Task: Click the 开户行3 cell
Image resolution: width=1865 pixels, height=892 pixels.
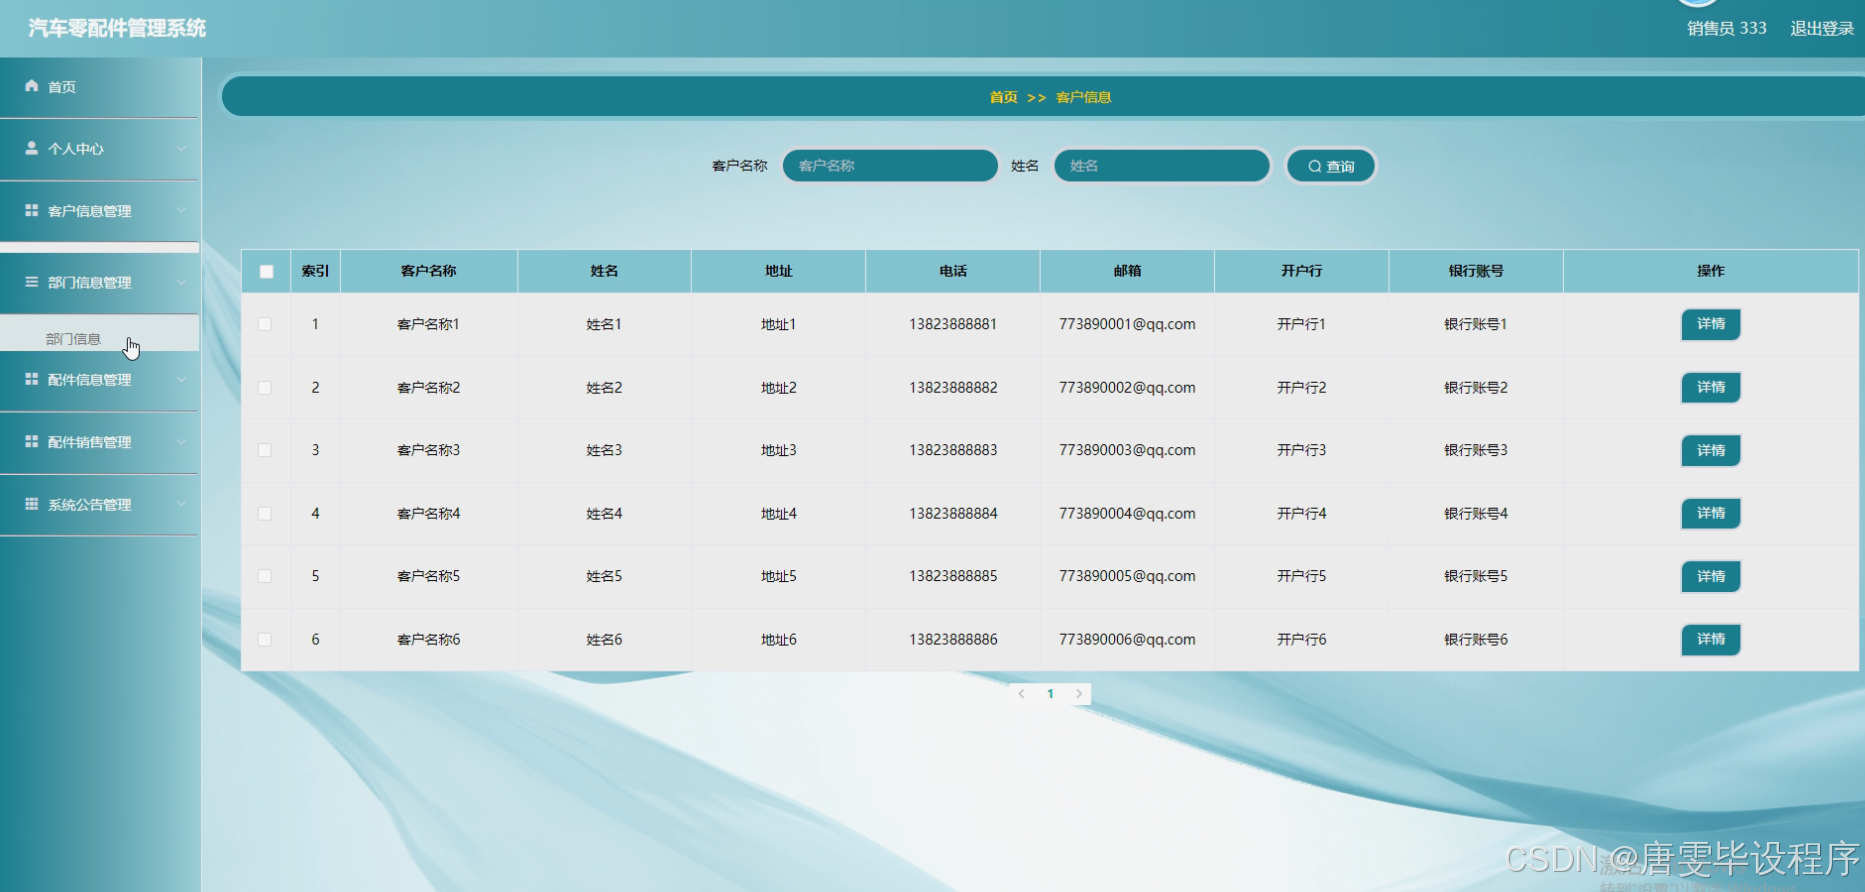Action: tap(1301, 450)
